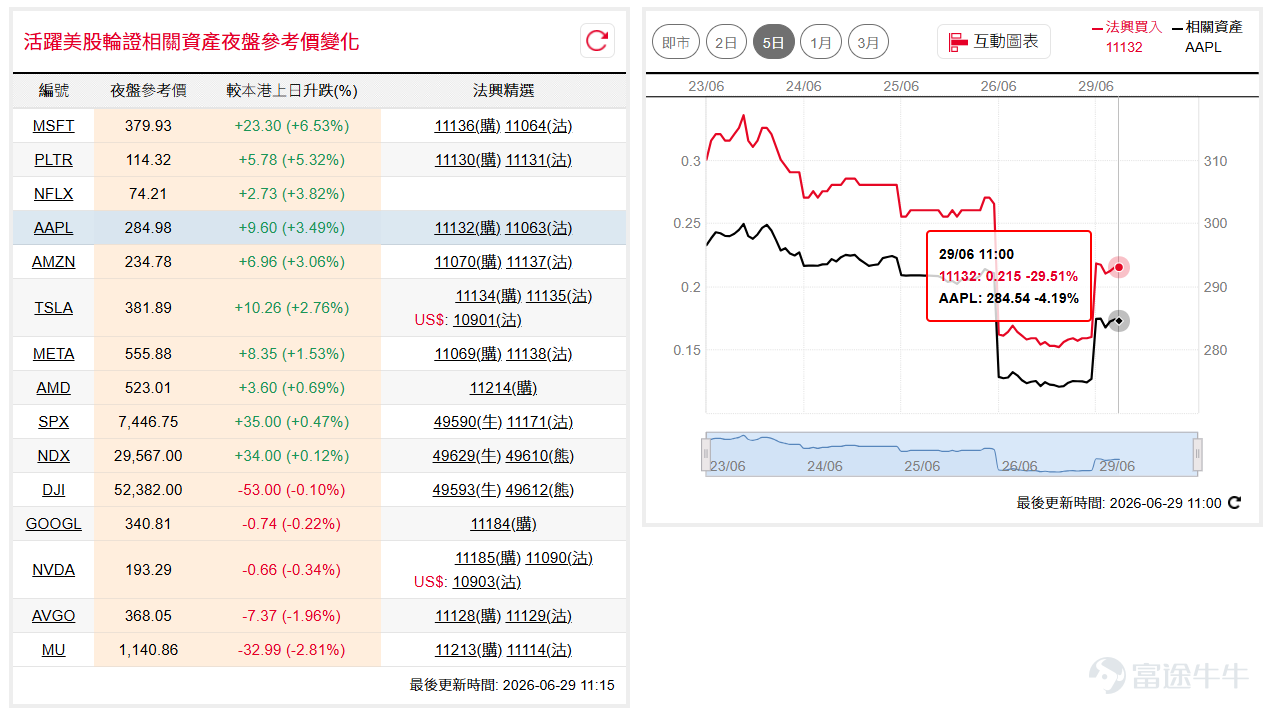The width and height of the screenshot is (1269, 712).
Task: Select the 即市 intraday range
Action: tap(676, 42)
